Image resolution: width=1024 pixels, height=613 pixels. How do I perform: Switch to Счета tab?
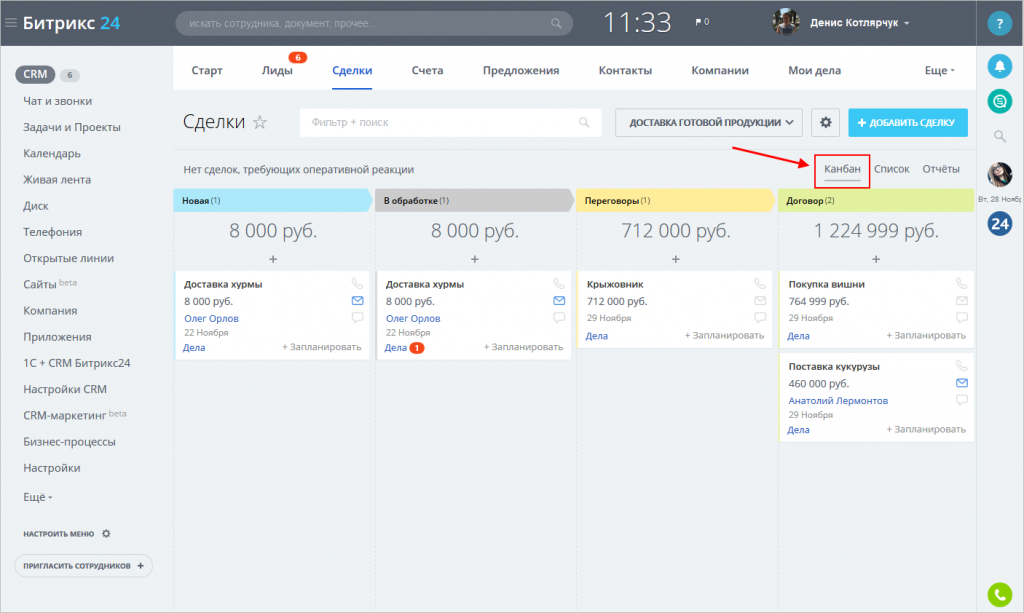pyautogui.click(x=427, y=70)
